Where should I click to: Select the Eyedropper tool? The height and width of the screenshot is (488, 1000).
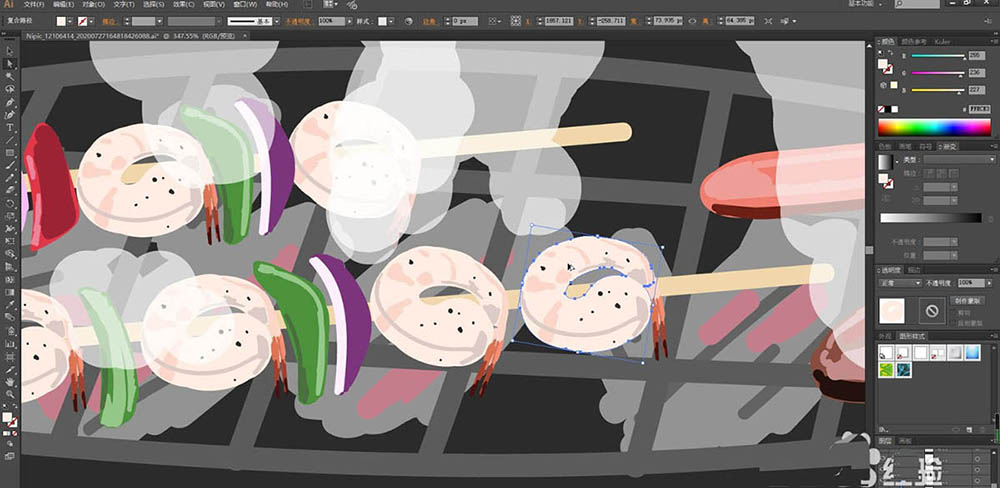pyautogui.click(x=10, y=305)
